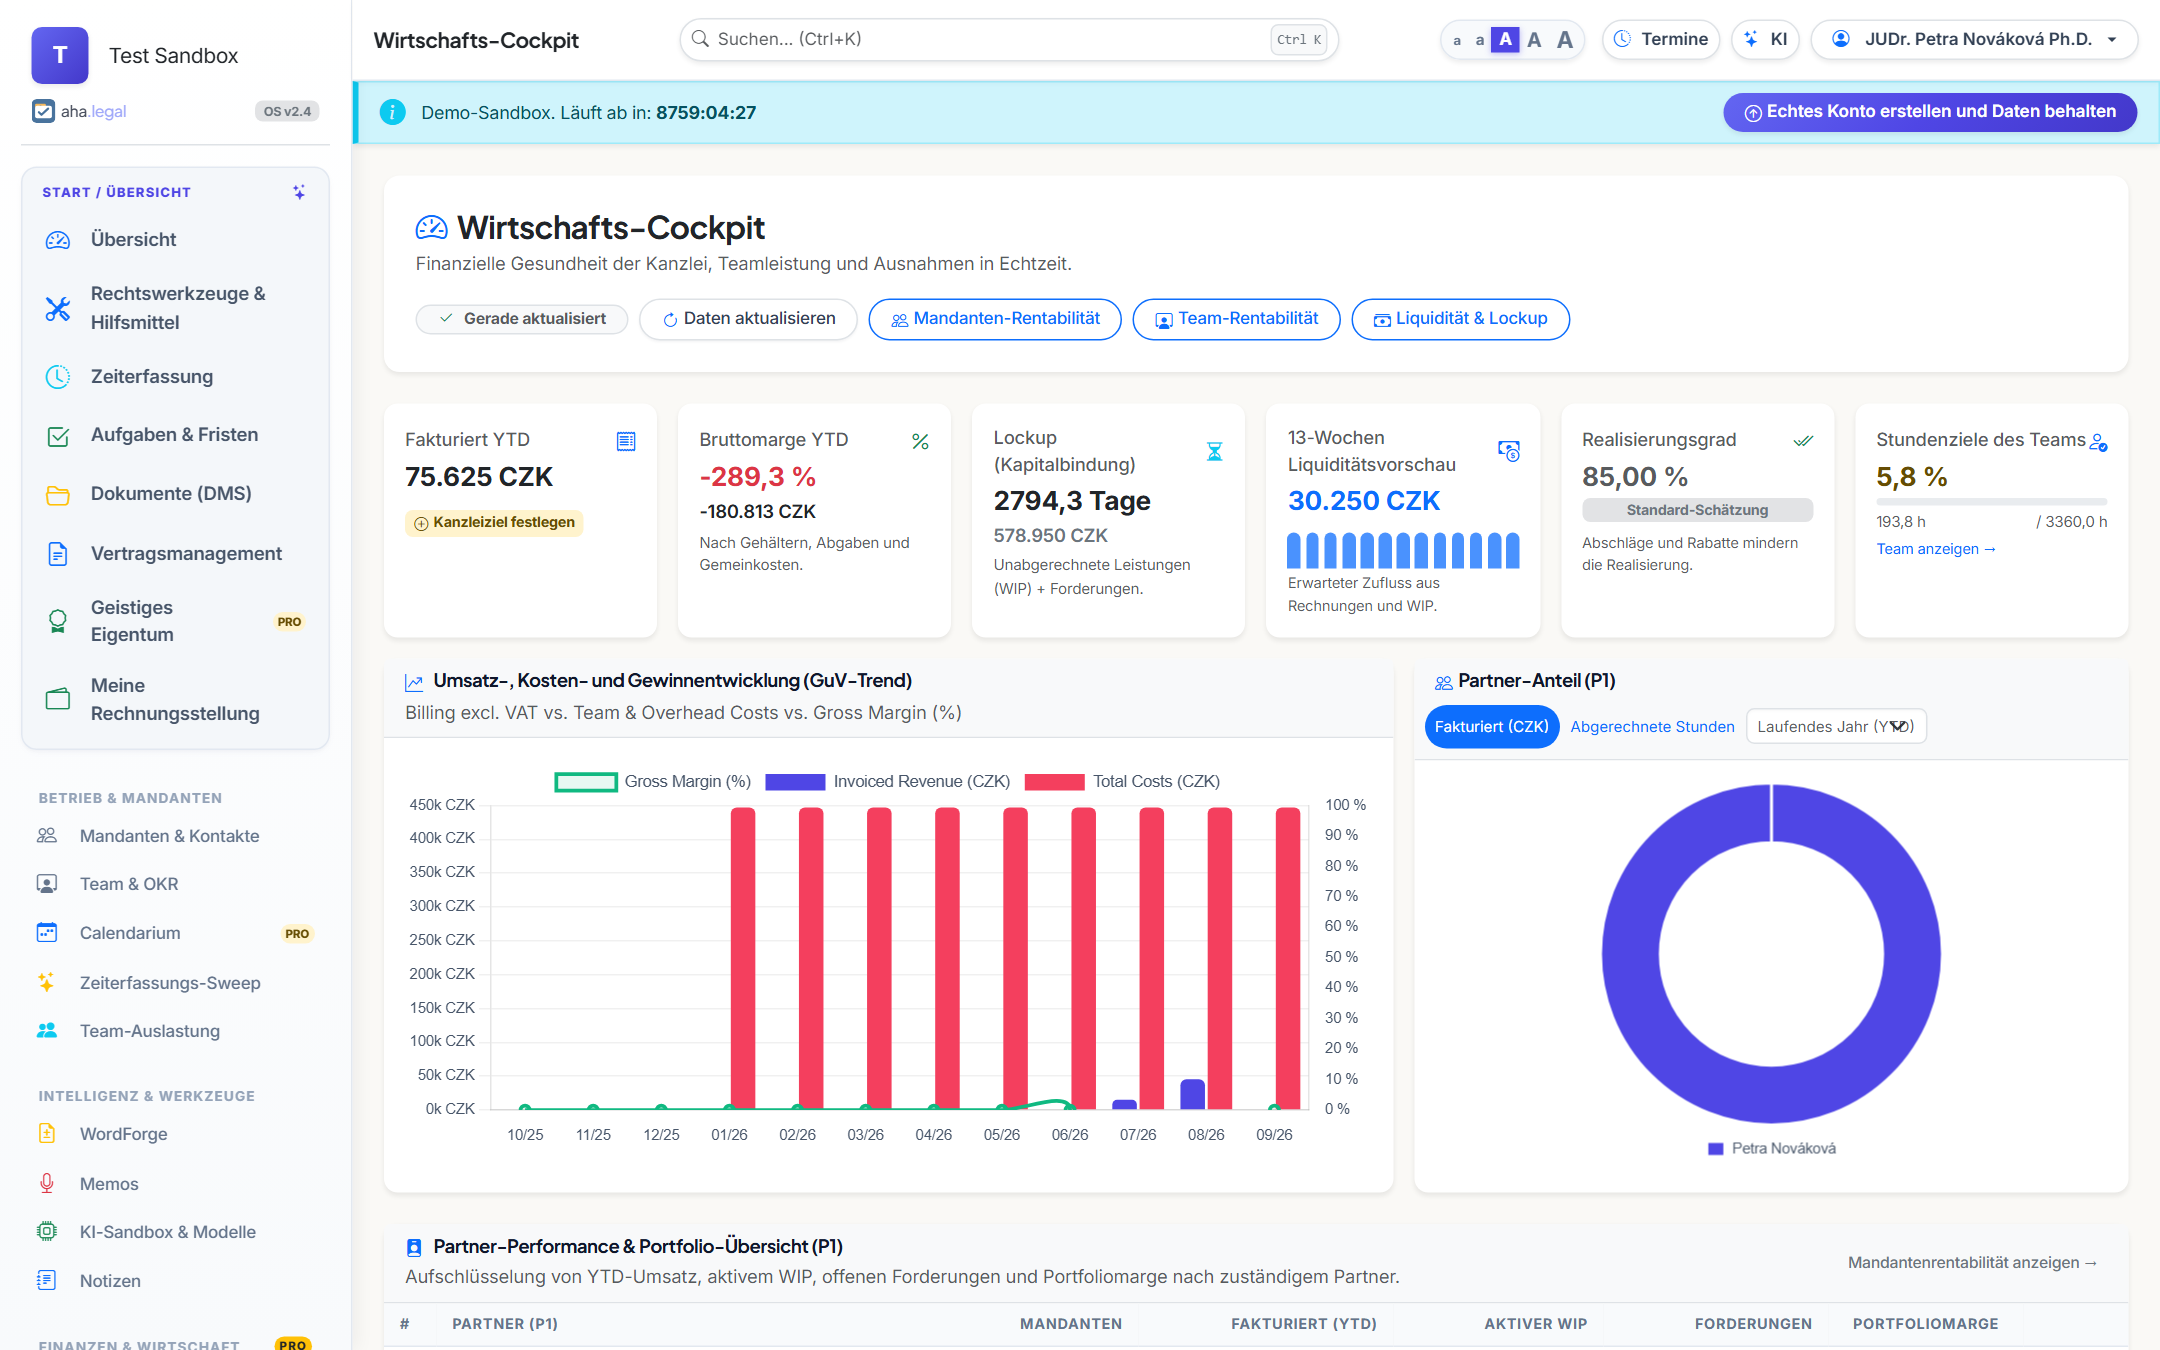The image size is (2160, 1350).
Task: Open Rechtswerkzeuge via its tools icon
Action: point(58,308)
